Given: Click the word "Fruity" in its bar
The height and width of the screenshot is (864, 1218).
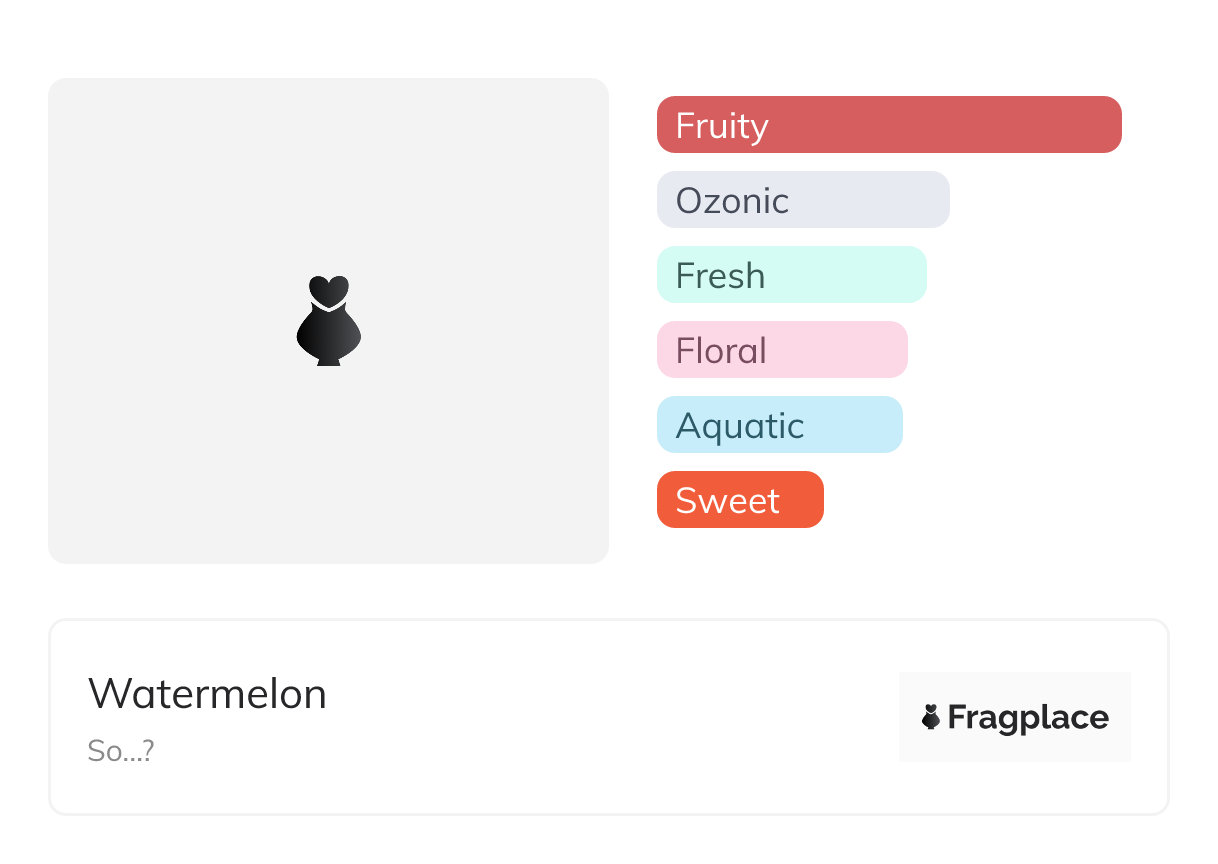Looking at the screenshot, I should [722, 126].
